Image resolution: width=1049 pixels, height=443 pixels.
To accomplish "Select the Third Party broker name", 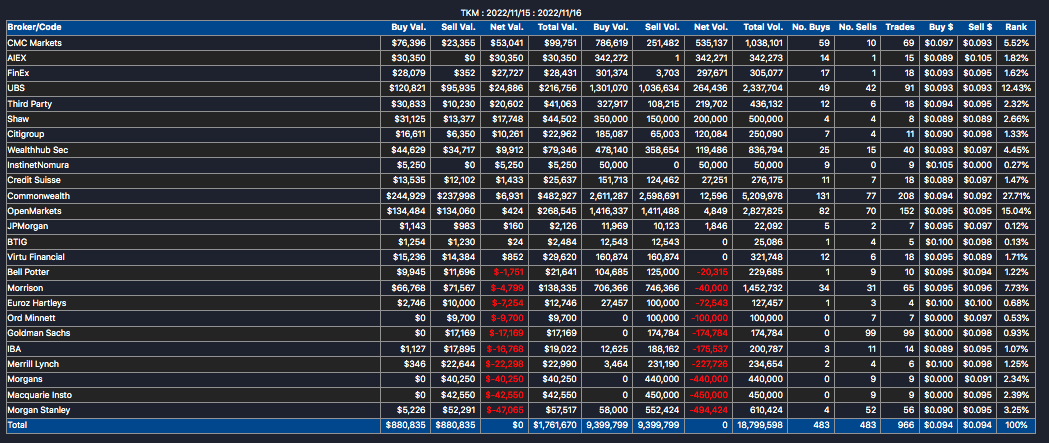I will tap(29, 104).
